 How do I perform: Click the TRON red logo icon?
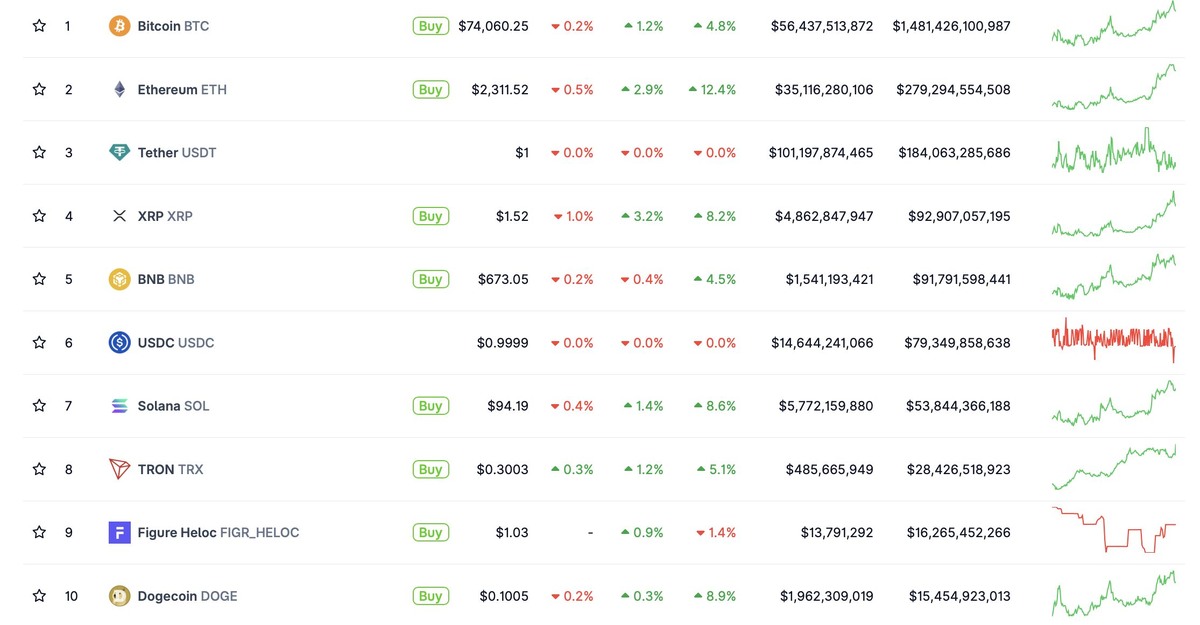pyautogui.click(x=120, y=469)
